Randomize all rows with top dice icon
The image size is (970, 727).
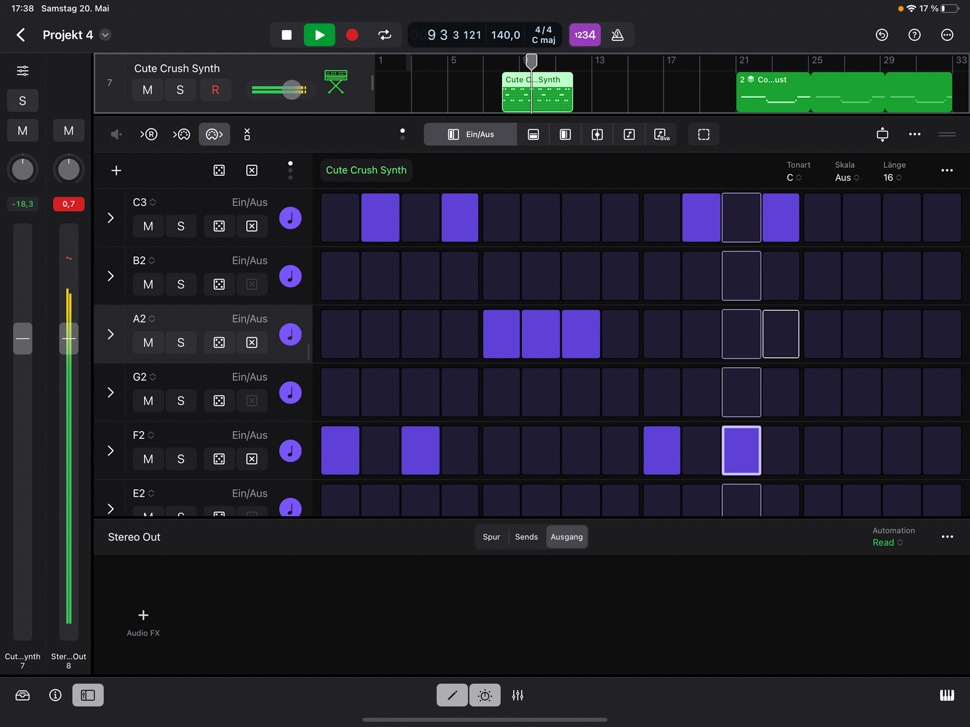pos(219,170)
